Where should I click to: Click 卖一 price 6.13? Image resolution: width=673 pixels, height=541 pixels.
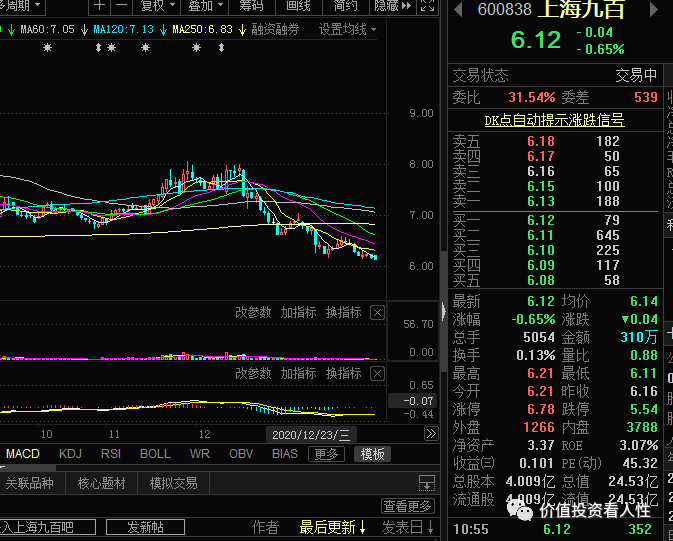point(541,201)
